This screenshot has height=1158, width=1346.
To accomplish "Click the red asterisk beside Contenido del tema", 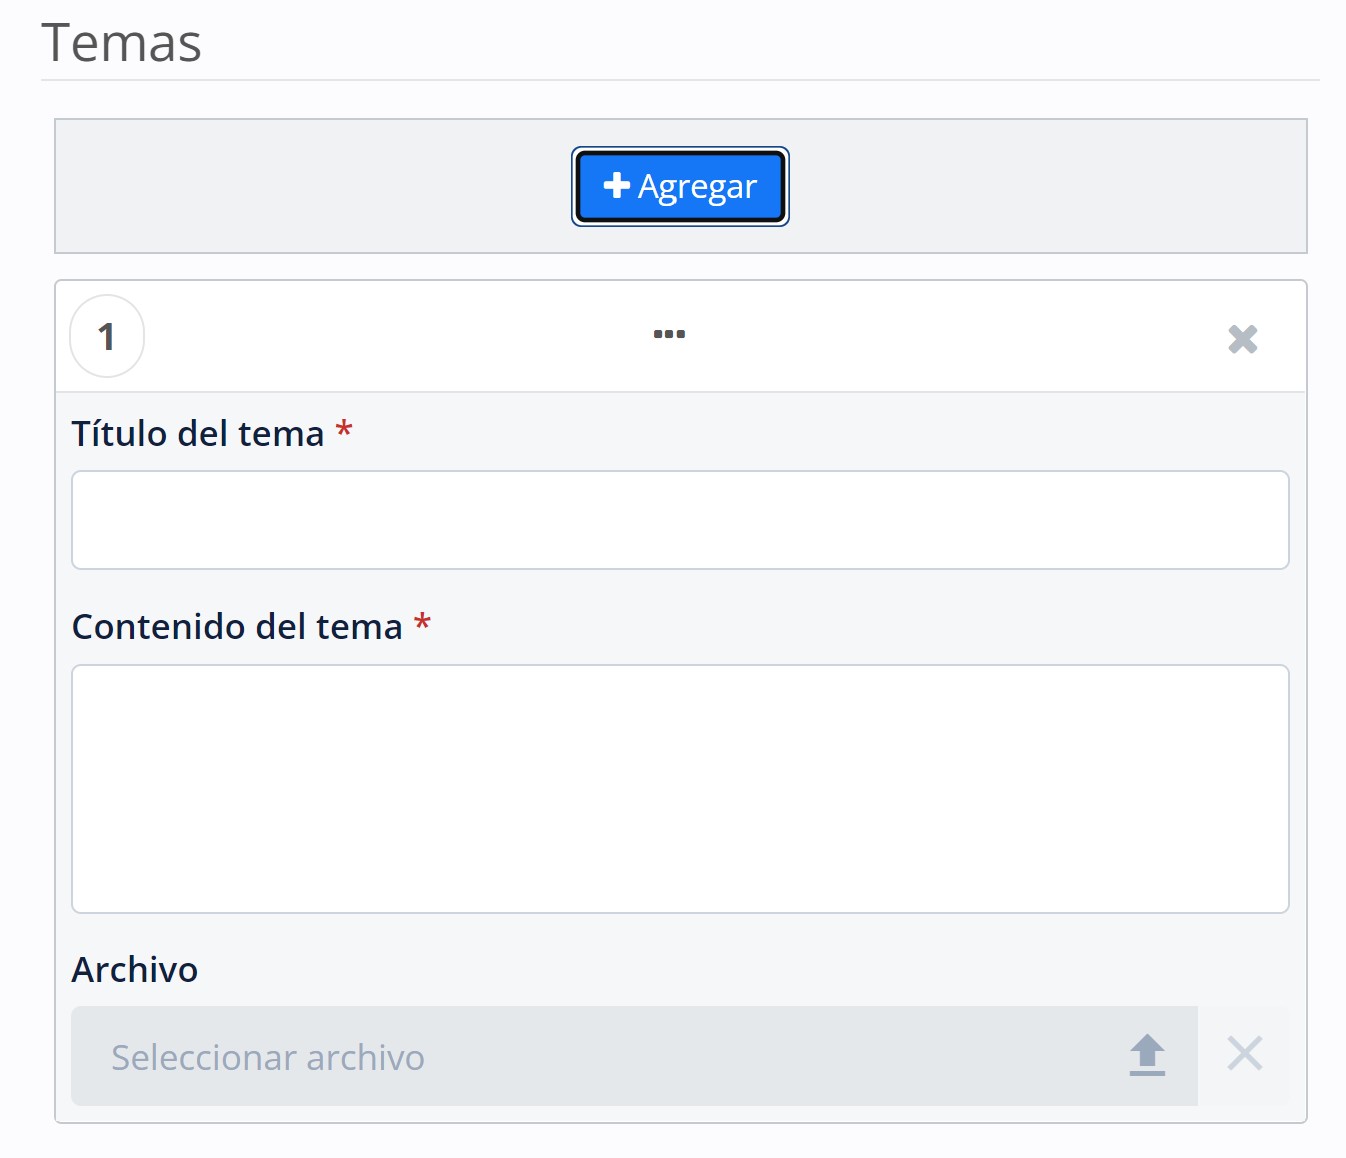I will [422, 624].
